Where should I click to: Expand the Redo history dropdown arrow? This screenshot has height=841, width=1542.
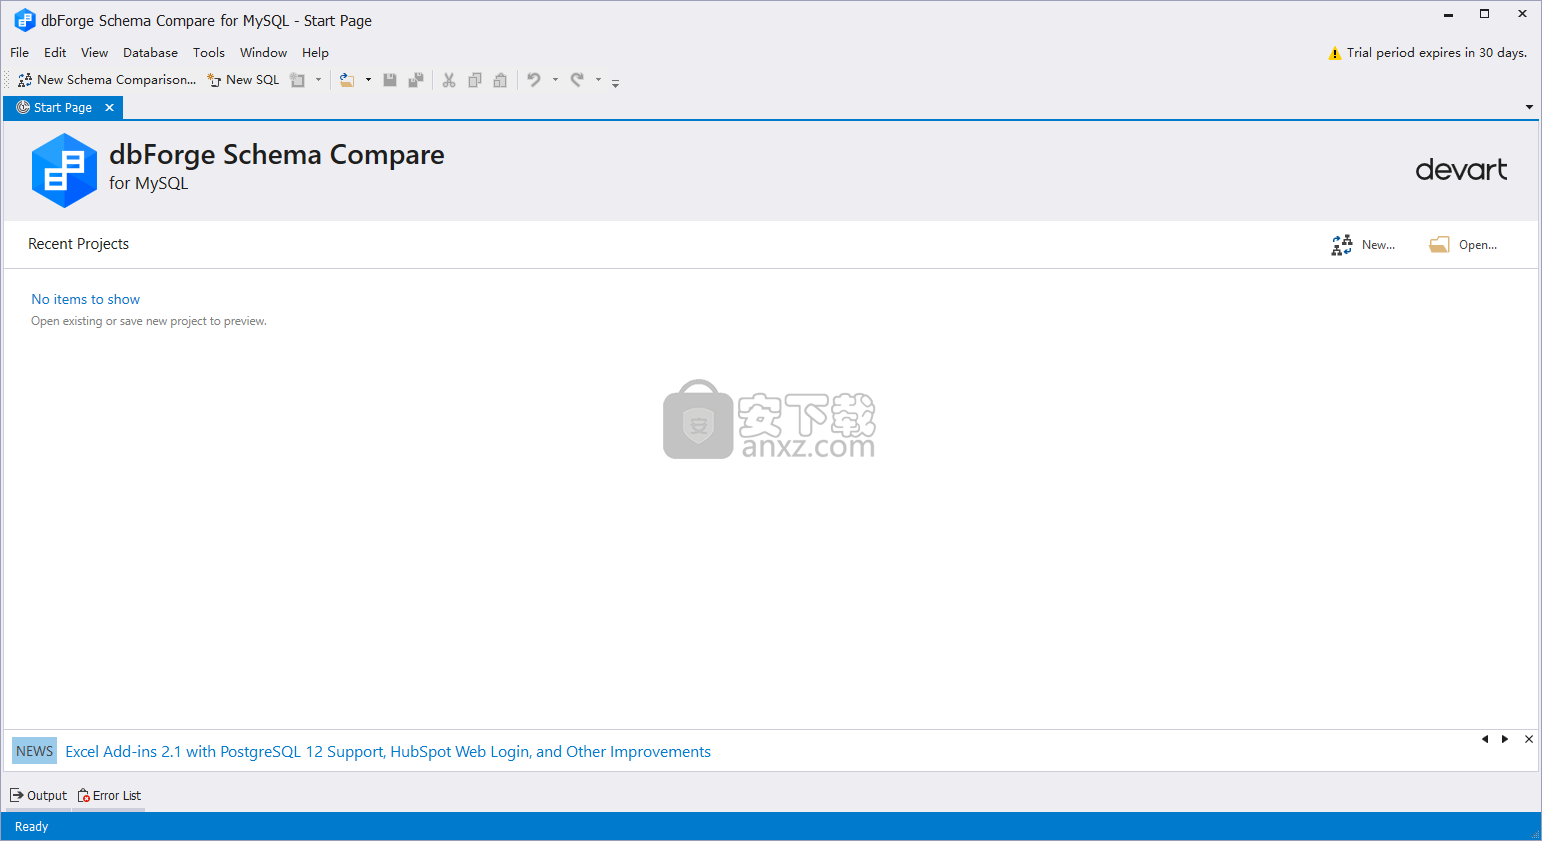[x=598, y=80]
